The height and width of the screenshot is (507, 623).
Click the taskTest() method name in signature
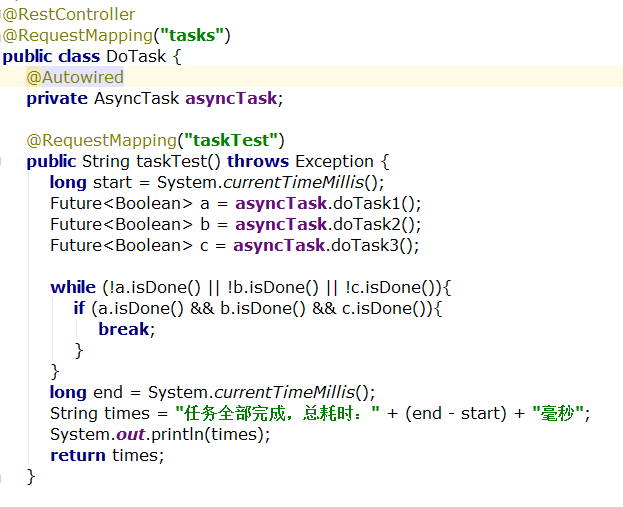[x=178, y=161]
